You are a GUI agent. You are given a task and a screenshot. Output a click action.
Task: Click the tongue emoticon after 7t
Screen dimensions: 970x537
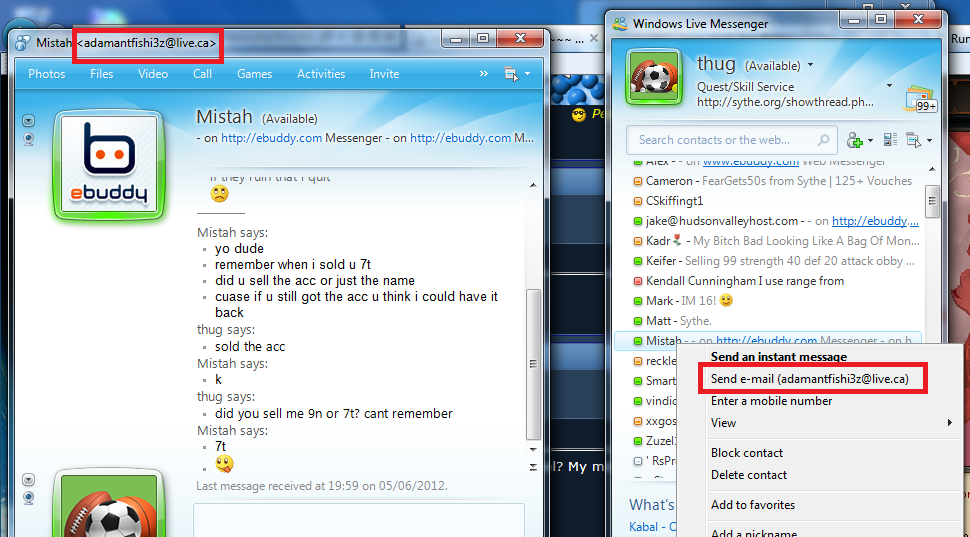(x=224, y=463)
